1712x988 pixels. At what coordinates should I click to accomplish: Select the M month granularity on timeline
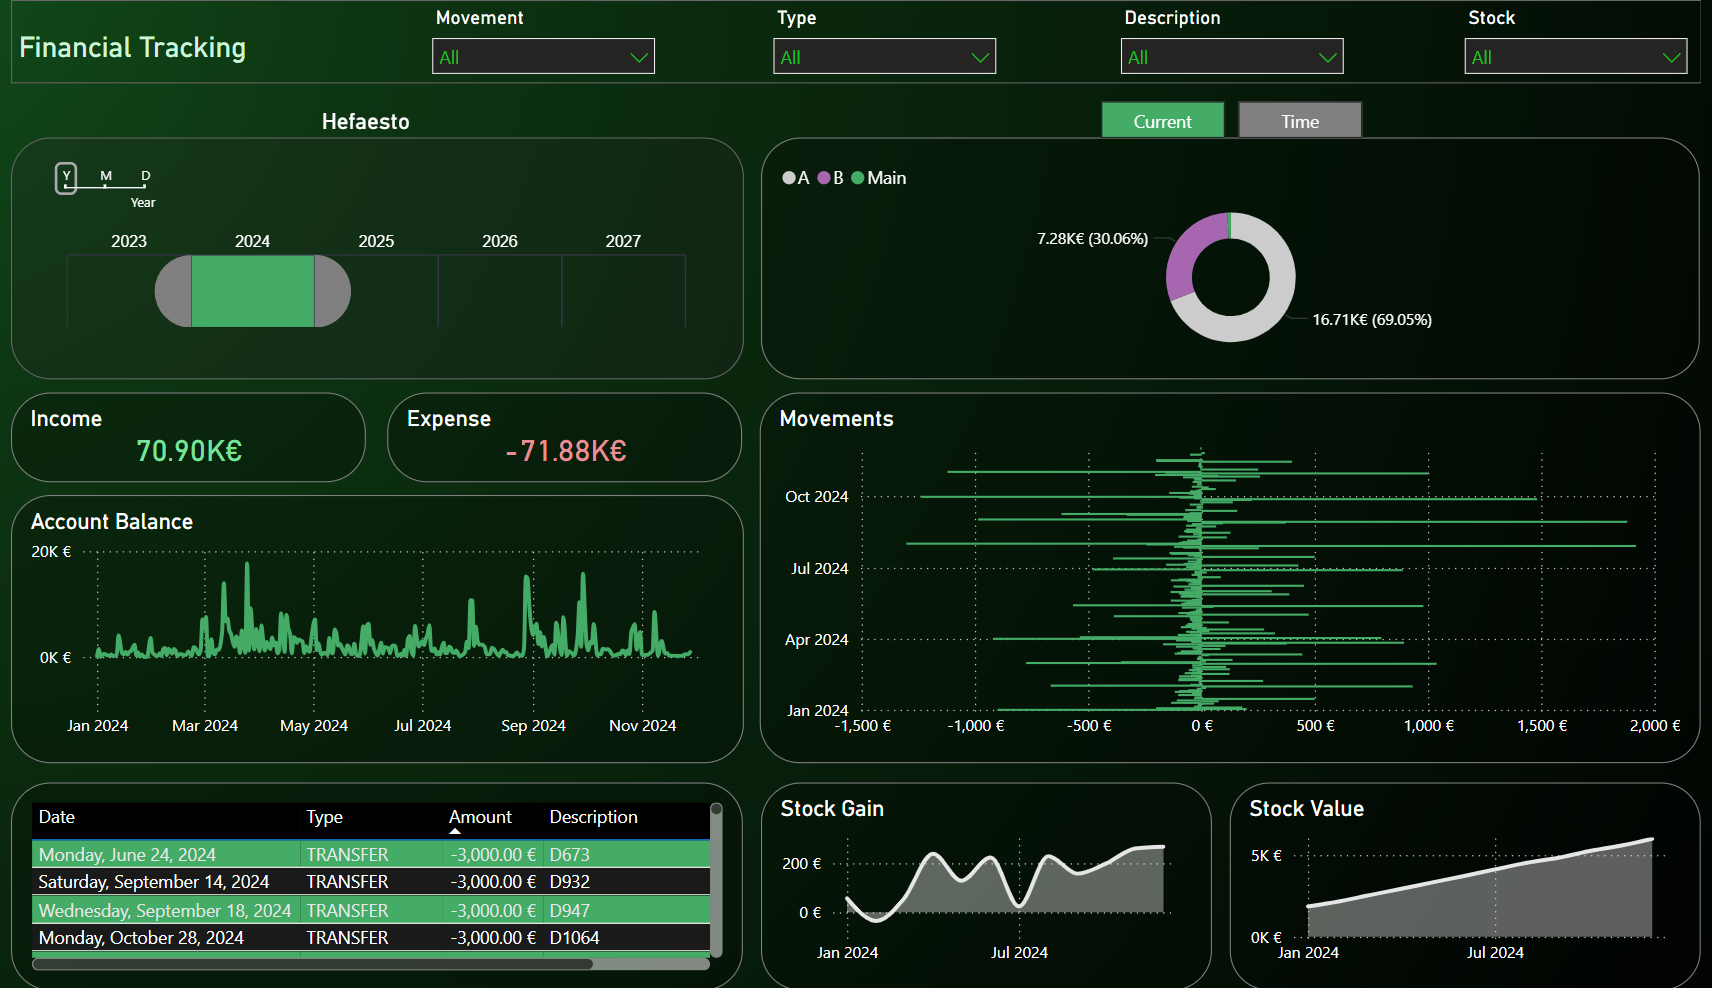tap(106, 177)
